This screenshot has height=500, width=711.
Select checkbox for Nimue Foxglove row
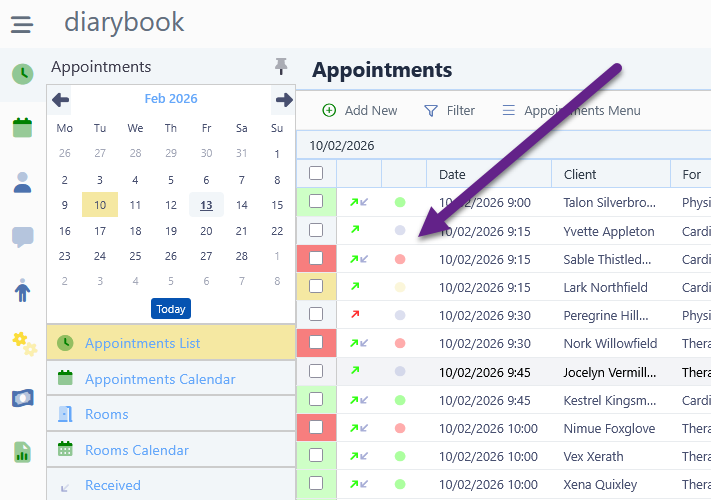(x=316, y=428)
